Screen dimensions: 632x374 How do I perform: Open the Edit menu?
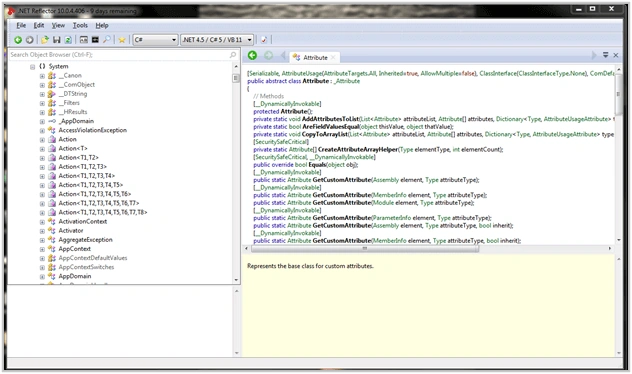point(39,25)
